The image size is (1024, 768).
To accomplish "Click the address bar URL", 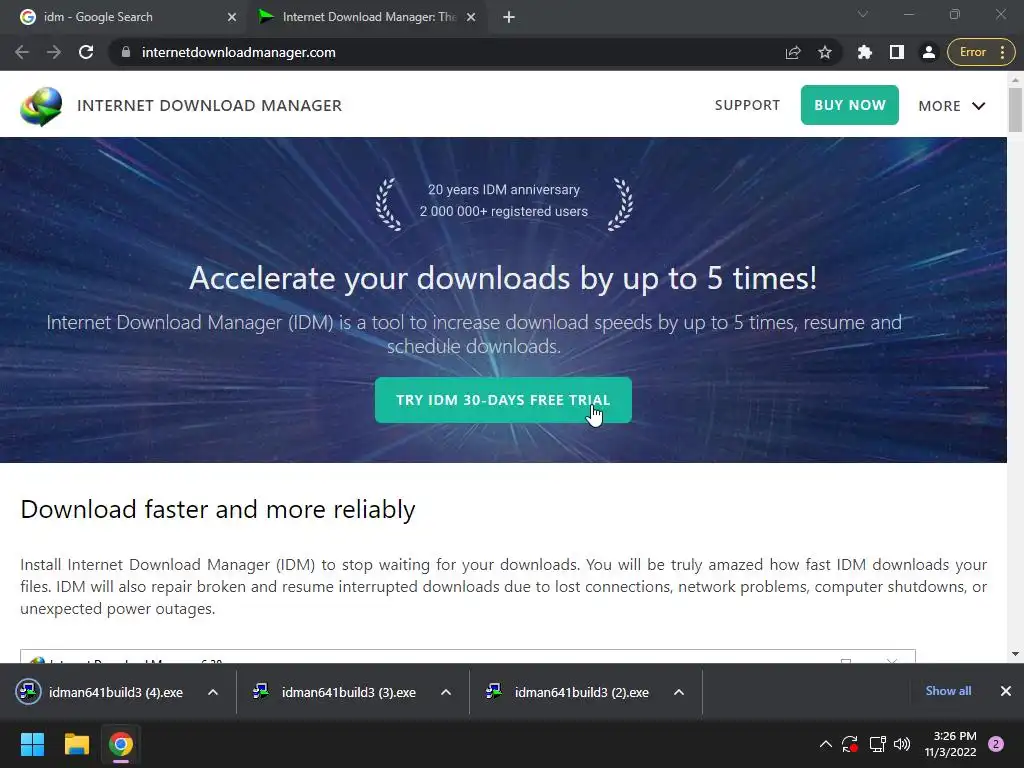I will [238, 52].
